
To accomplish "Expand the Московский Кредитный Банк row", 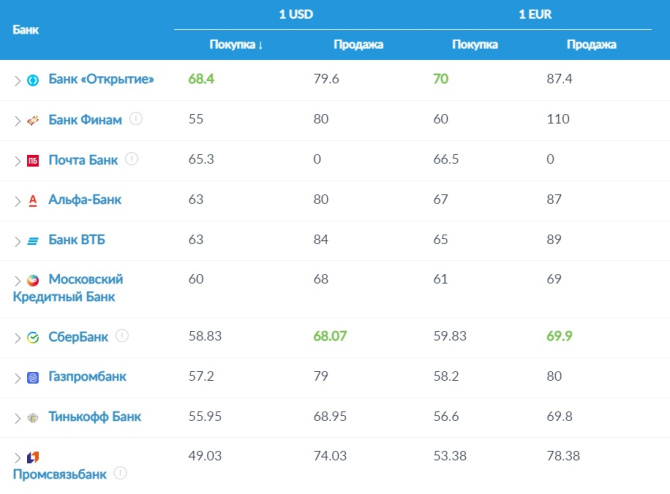I will click(x=17, y=280).
